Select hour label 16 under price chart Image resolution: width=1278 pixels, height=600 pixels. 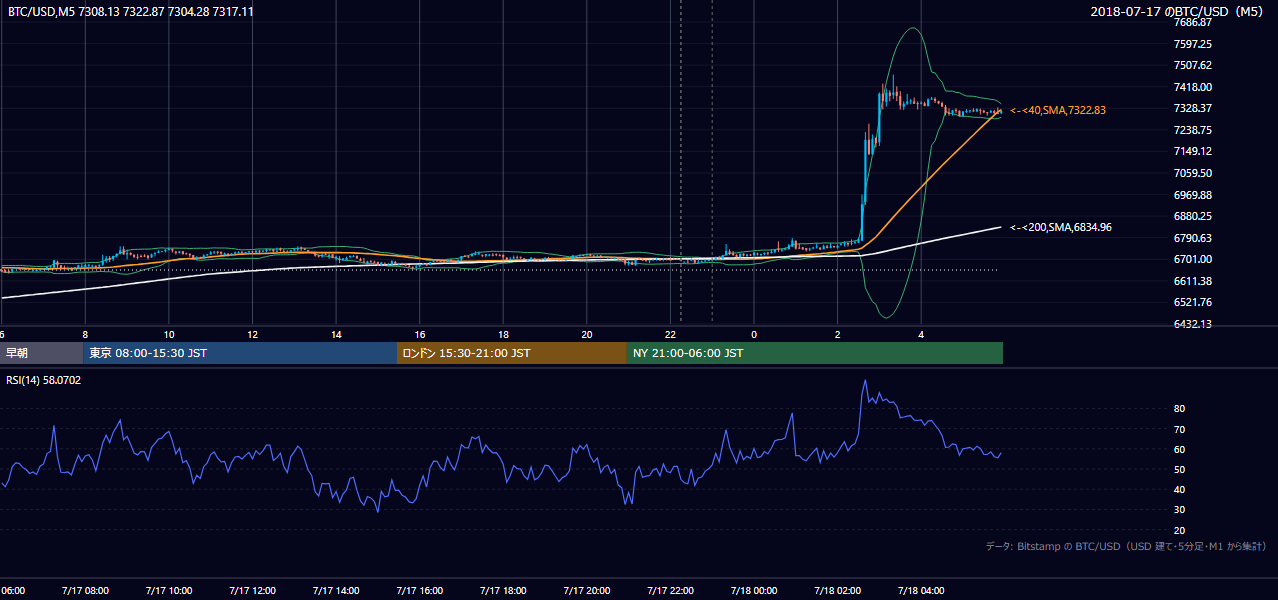pyautogui.click(x=420, y=334)
